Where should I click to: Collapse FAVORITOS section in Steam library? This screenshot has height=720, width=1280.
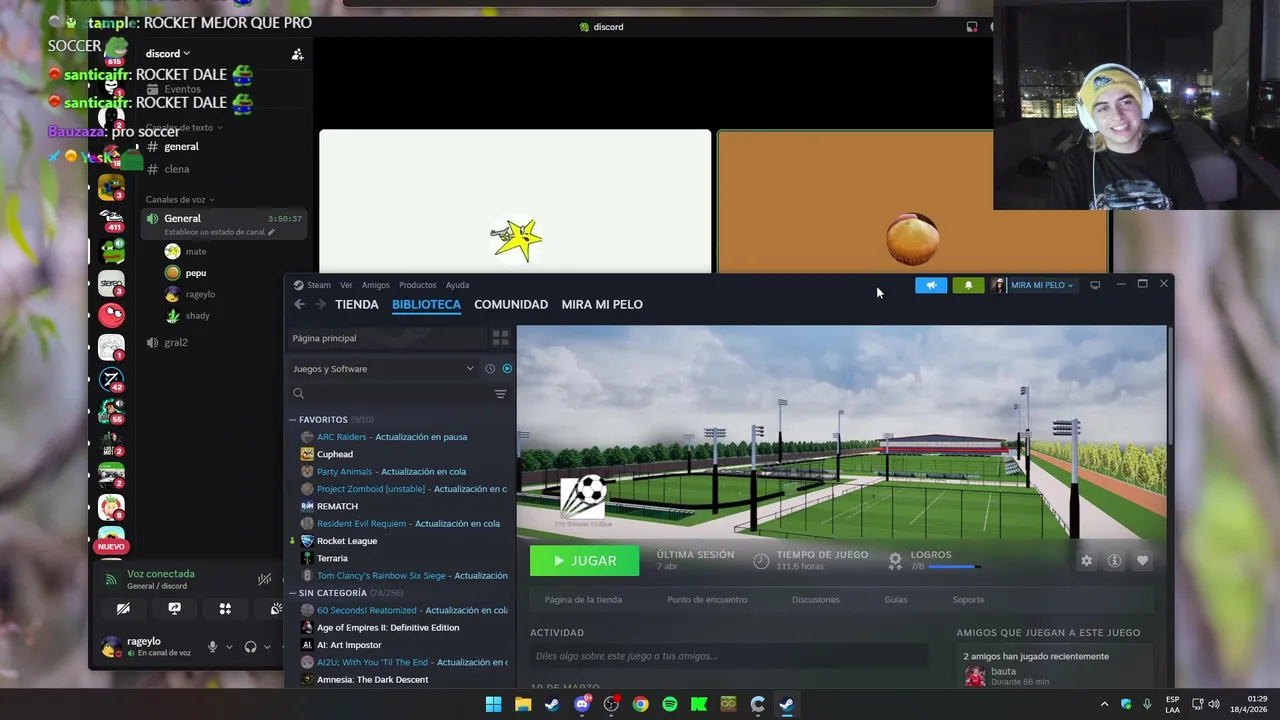(x=293, y=420)
